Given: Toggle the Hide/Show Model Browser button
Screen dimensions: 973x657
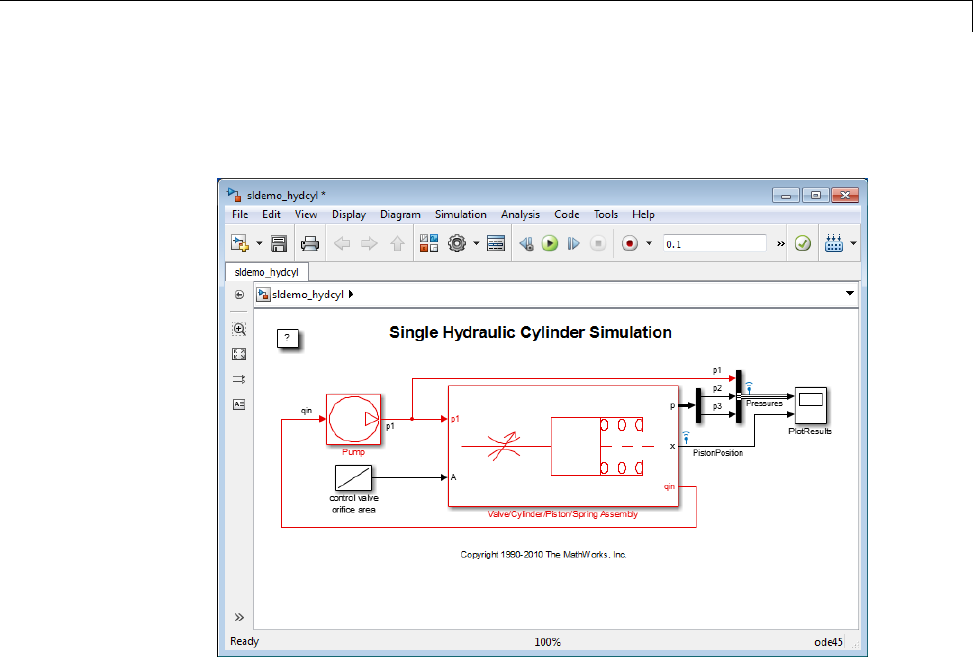Looking at the screenshot, I should point(239,295).
